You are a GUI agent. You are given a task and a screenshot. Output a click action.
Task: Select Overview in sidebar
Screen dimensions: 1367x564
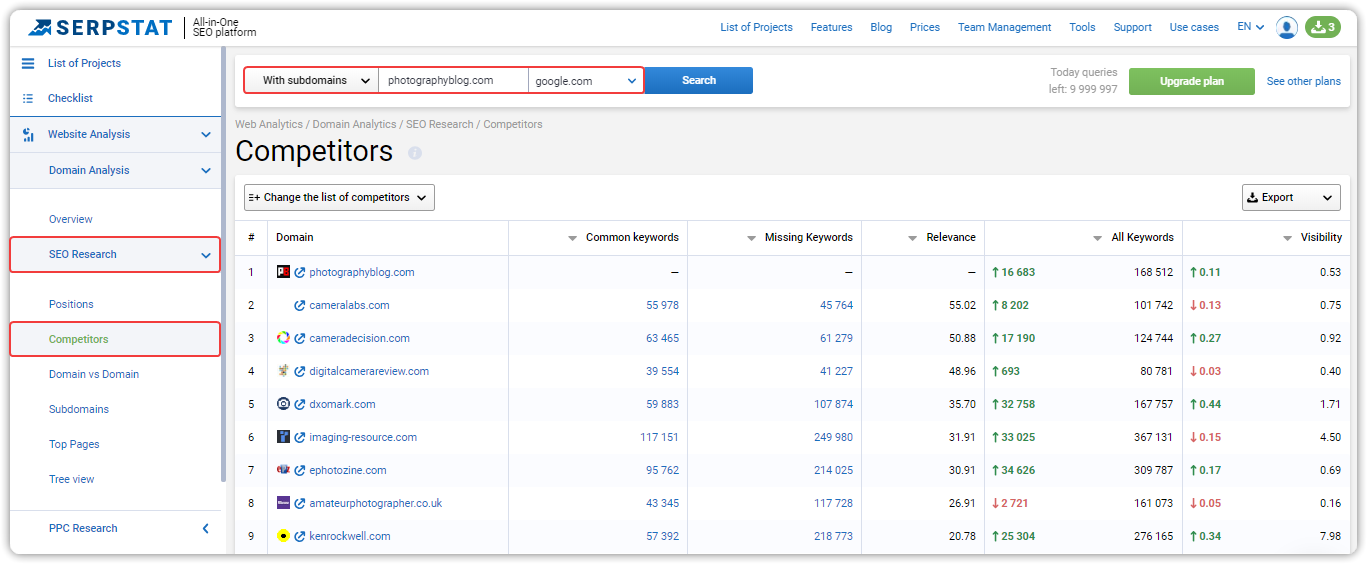pos(70,219)
